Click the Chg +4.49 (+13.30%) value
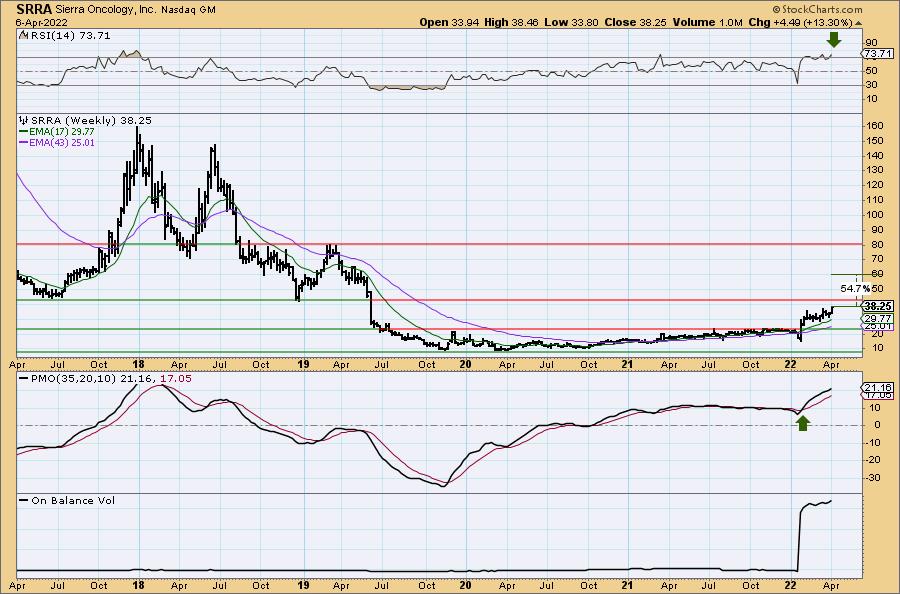Image resolution: width=900 pixels, height=594 pixels. tap(801, 22)
